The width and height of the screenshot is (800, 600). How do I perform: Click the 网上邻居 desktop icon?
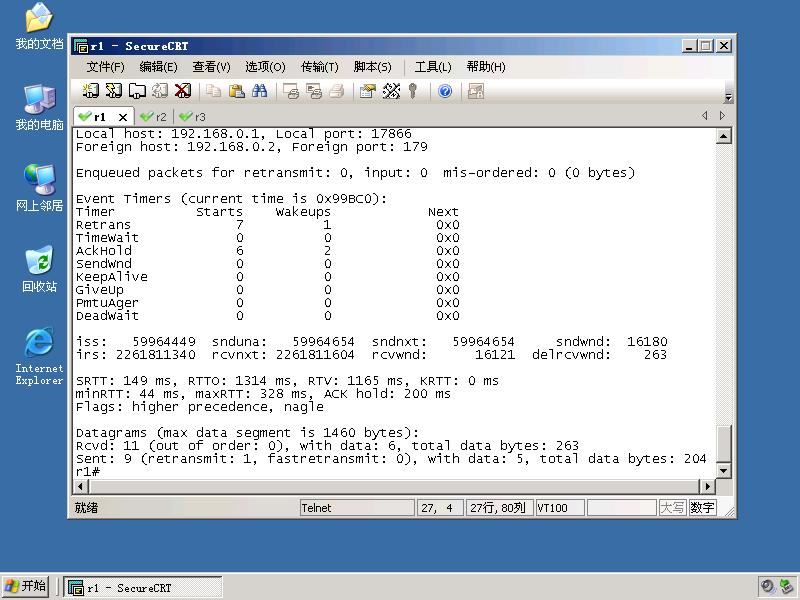pos(39,188)
